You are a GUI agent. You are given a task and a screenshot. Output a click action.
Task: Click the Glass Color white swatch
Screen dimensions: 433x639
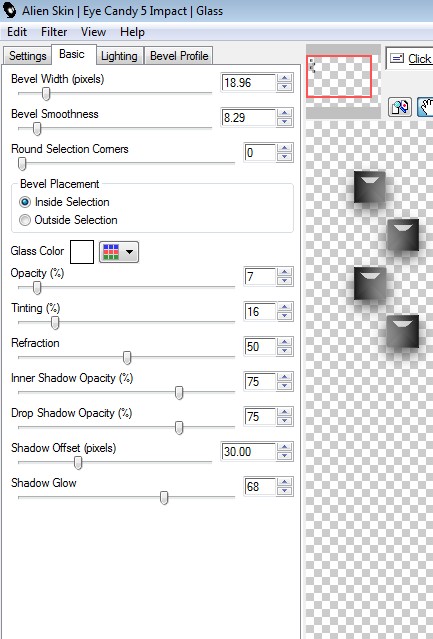82,252
